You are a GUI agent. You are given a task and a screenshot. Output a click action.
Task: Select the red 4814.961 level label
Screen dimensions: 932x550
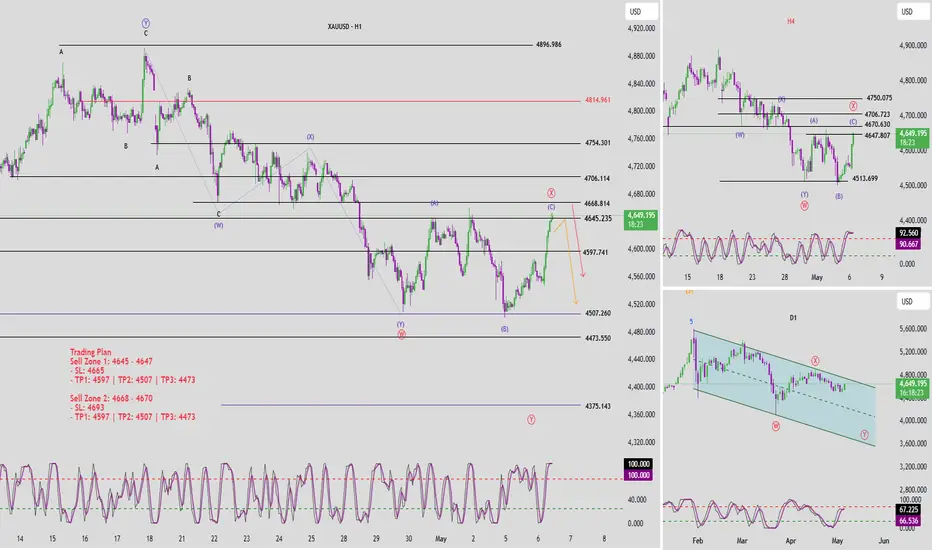click(597, 100)
